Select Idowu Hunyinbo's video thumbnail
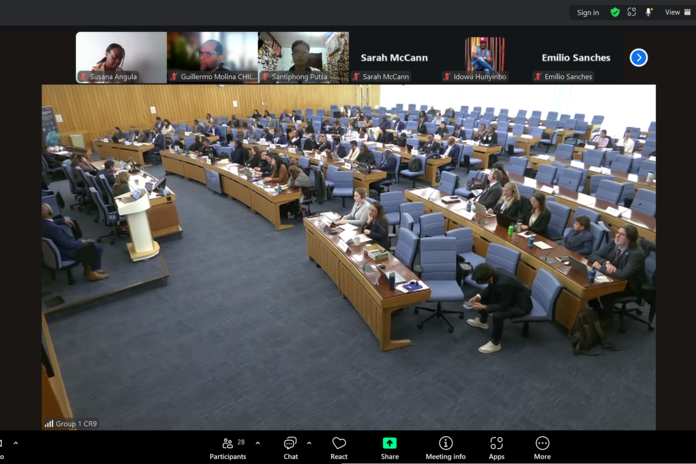This screenshot has height=464, width=696. pos(485,57)
